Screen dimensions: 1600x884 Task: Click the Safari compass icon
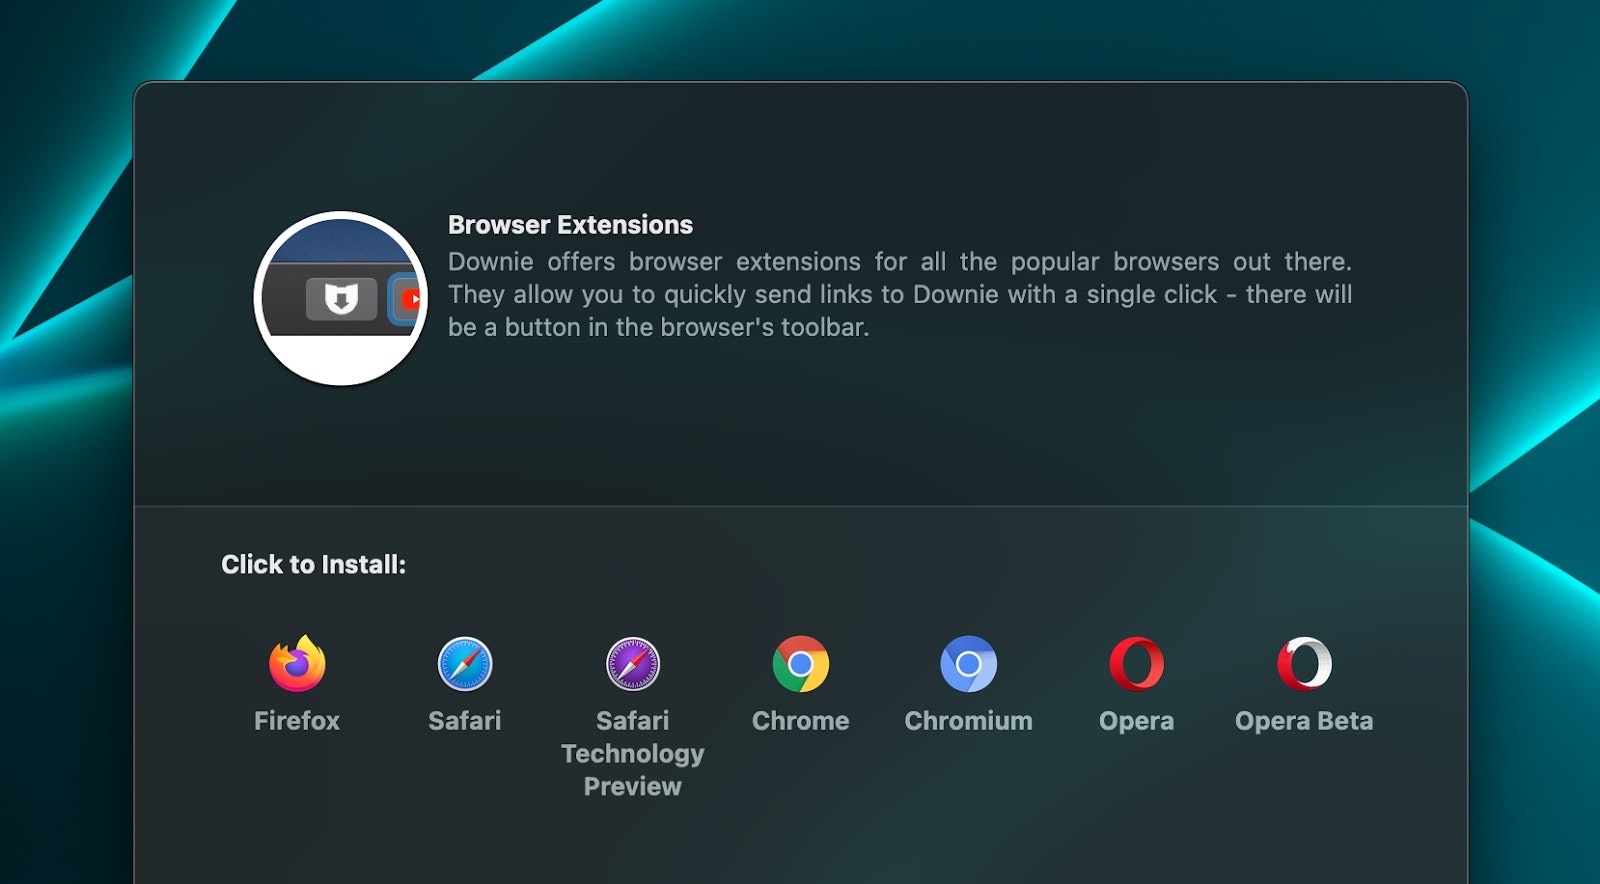click(x=465, y=664)
